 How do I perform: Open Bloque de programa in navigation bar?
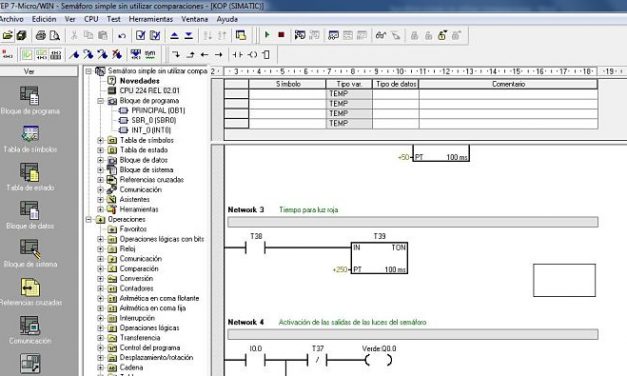pos(30,101)
